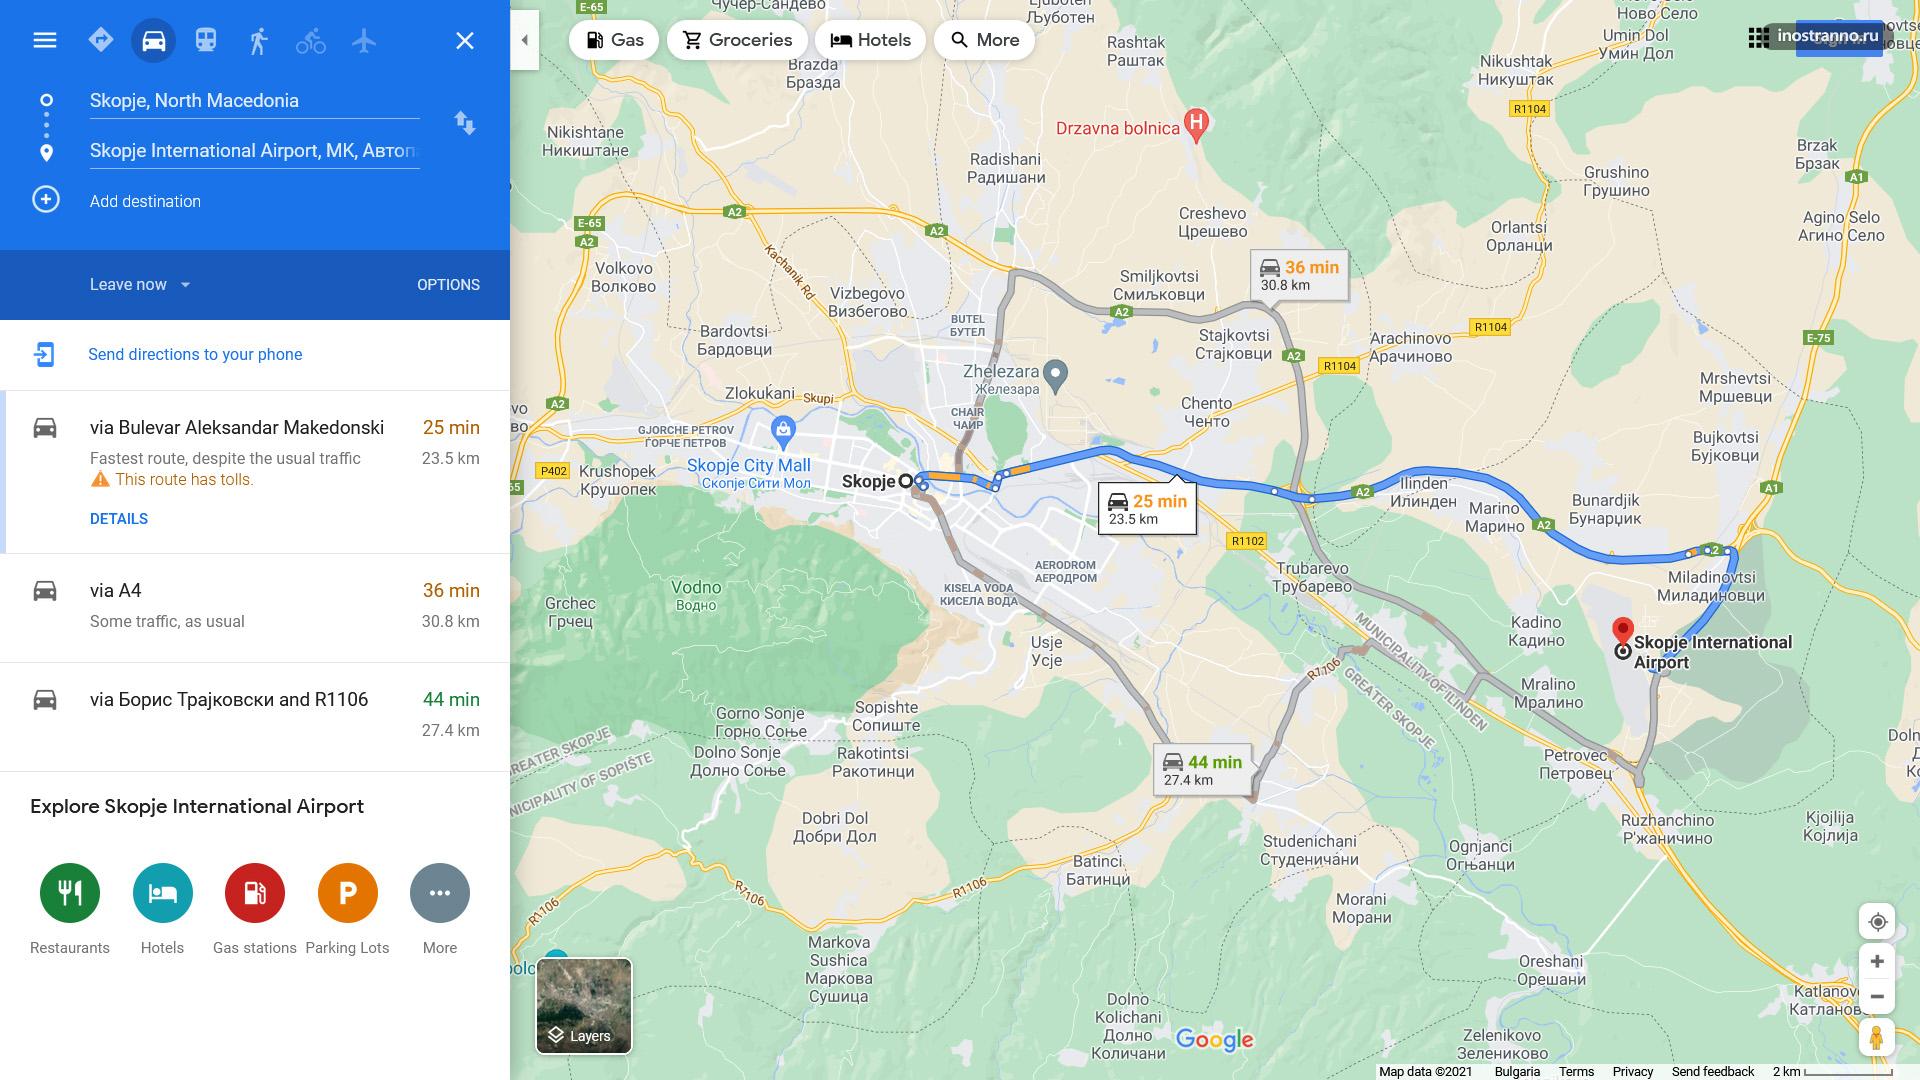Select walking travel mode icon
The image size is (1920, 1080).
(258, 41)
